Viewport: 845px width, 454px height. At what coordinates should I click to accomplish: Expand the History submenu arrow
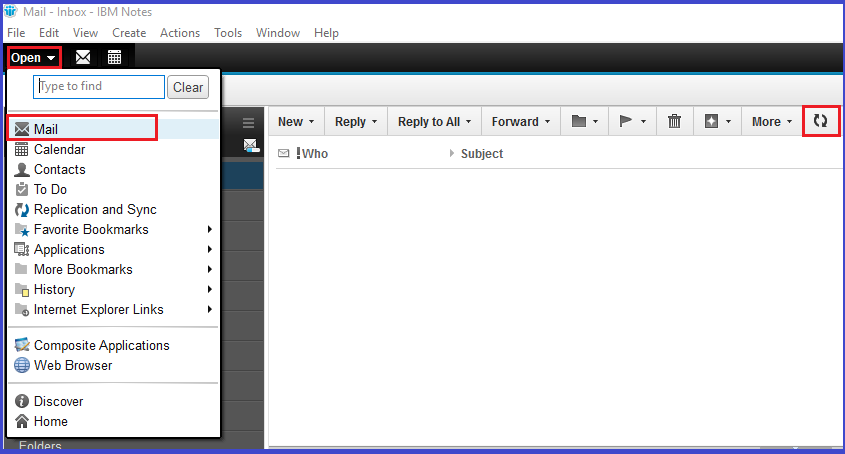click(x=210, y=289)
